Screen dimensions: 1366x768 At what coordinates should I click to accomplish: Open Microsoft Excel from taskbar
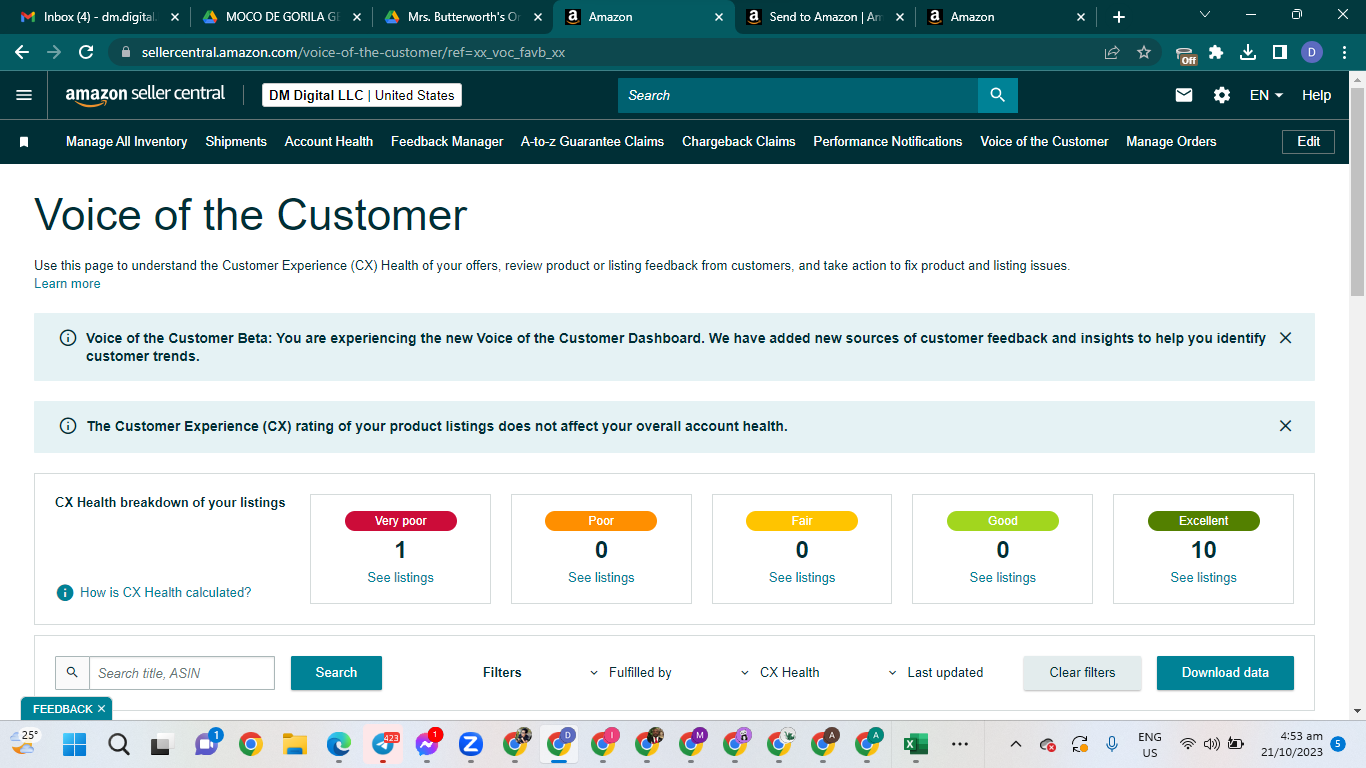(914, 744)
